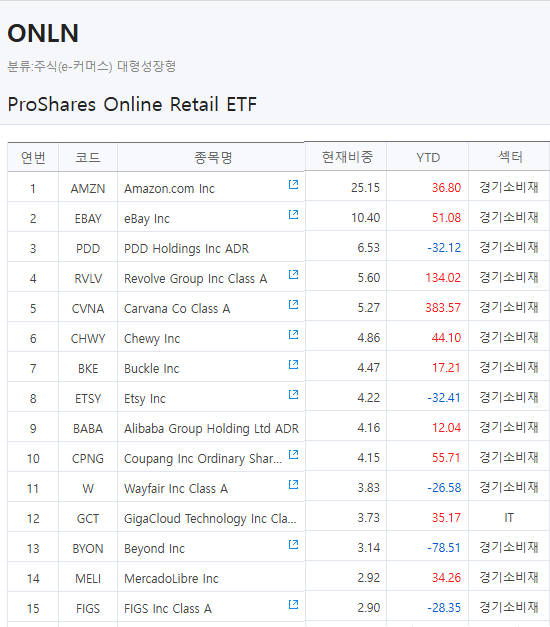Click the 코드 column header

coord(88,157)
